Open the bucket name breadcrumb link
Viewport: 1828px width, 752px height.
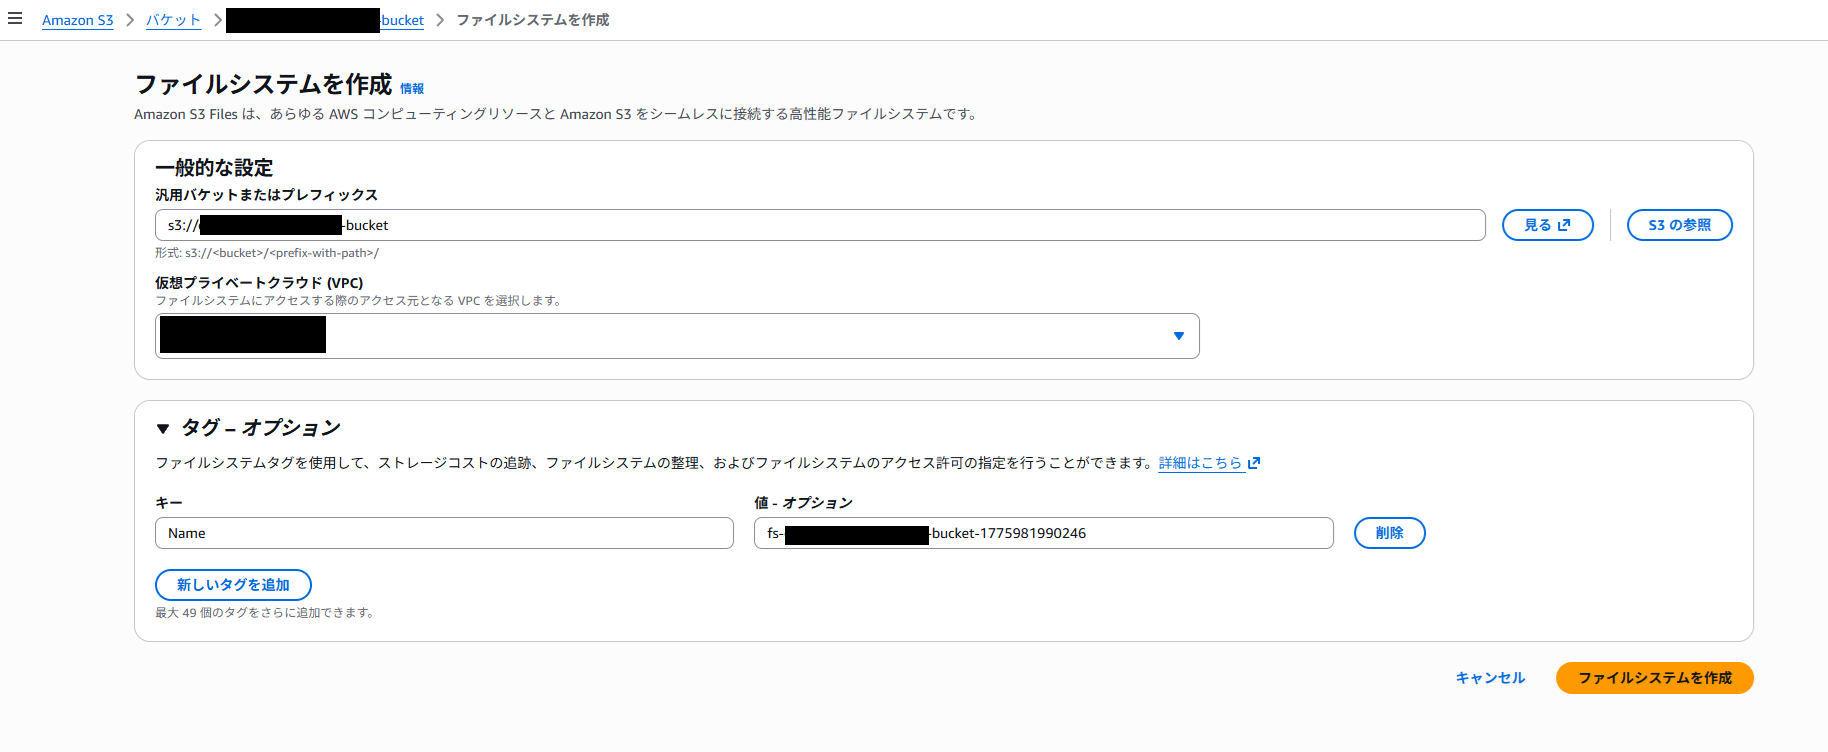[402, 20]
